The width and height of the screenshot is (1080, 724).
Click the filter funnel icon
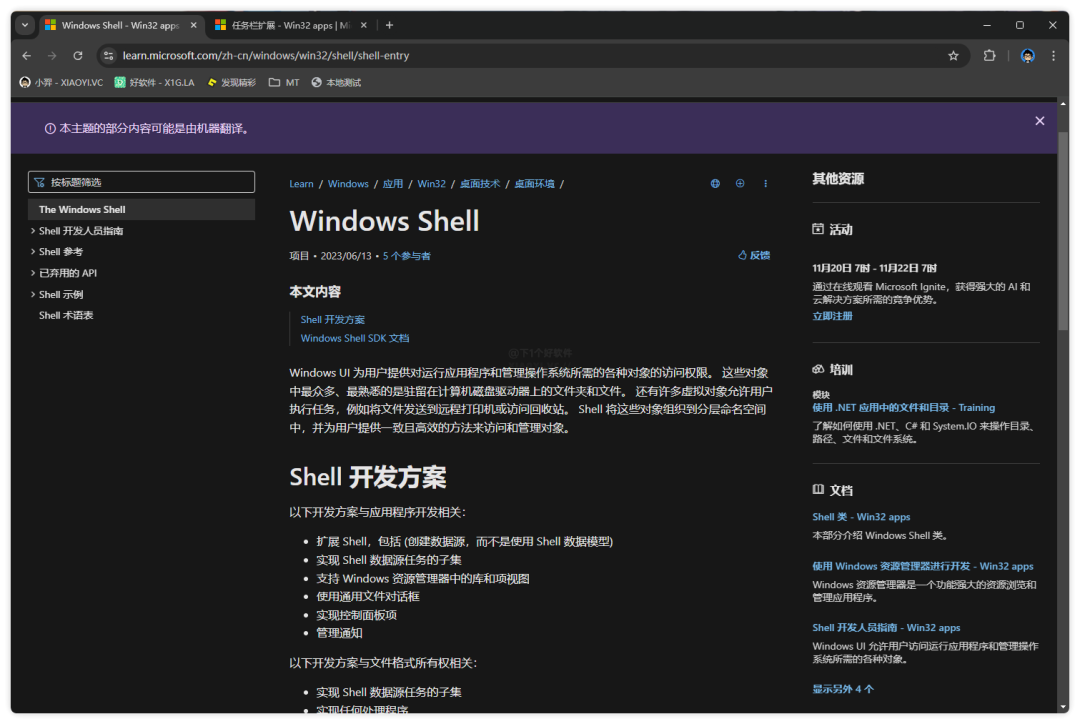(x=39, y=183)
